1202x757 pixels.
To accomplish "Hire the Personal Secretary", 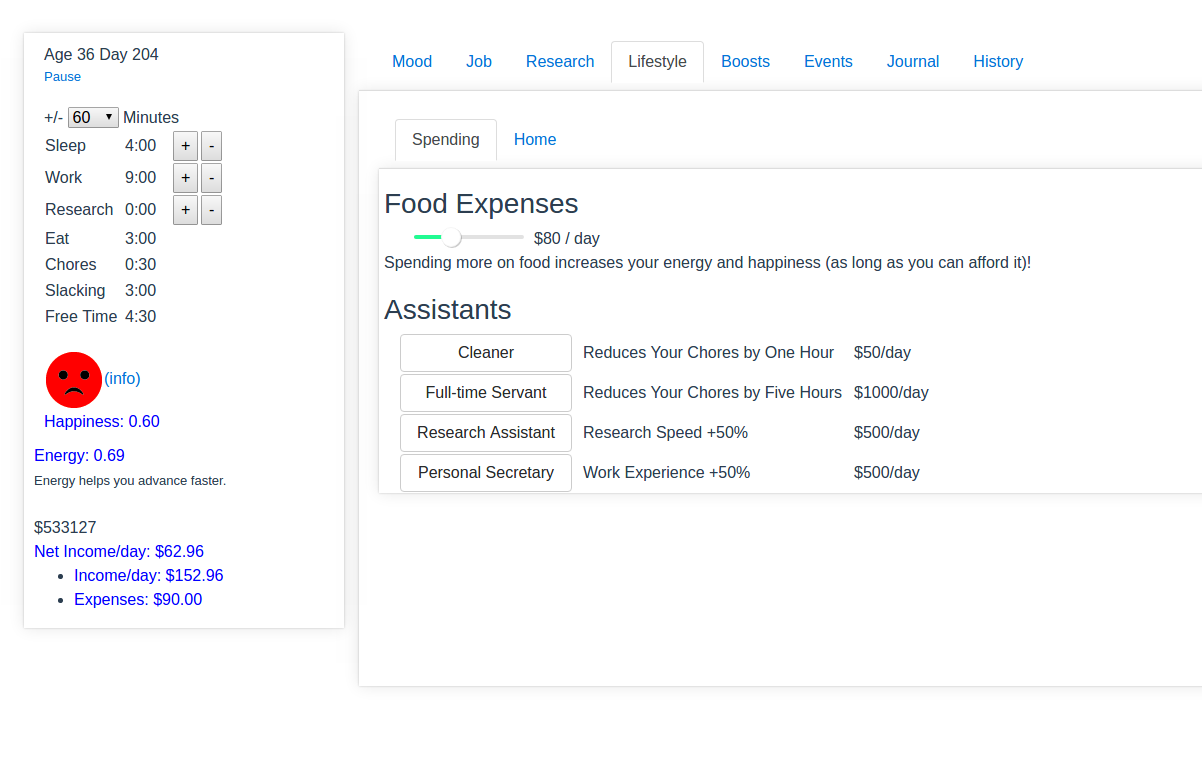I will (486, 473).
